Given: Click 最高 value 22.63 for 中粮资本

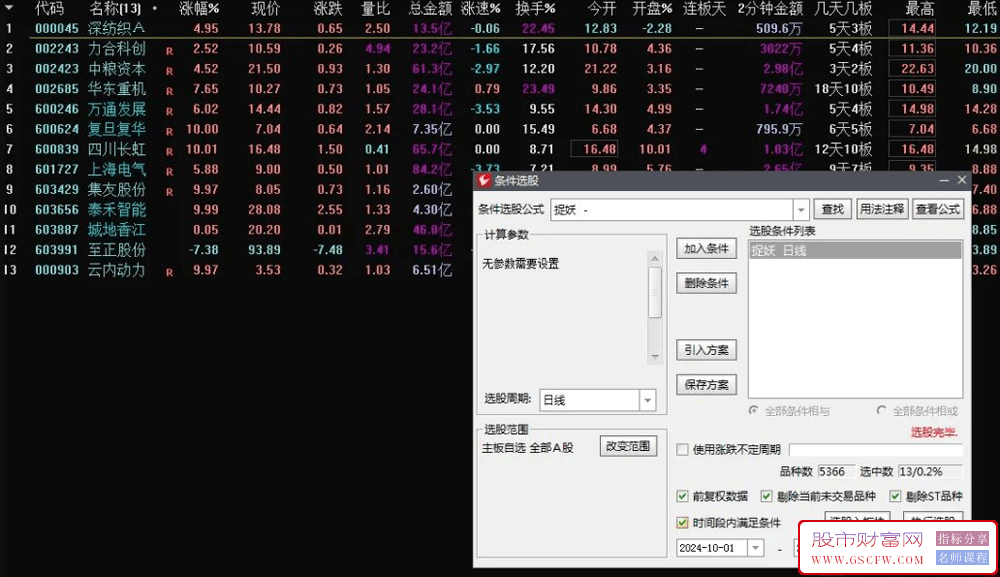Looking at the screenshot, I should [x=912, y=69].
